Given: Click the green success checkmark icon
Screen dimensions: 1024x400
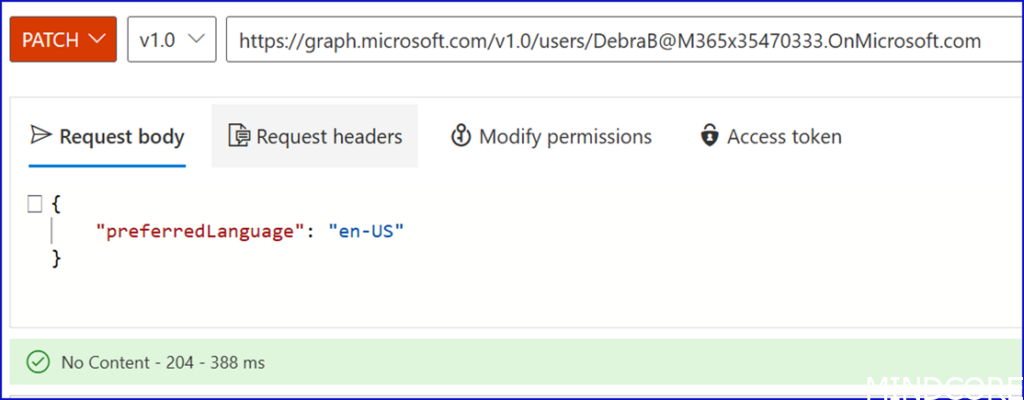Looking at the screenshot, I should pos(38,362).
